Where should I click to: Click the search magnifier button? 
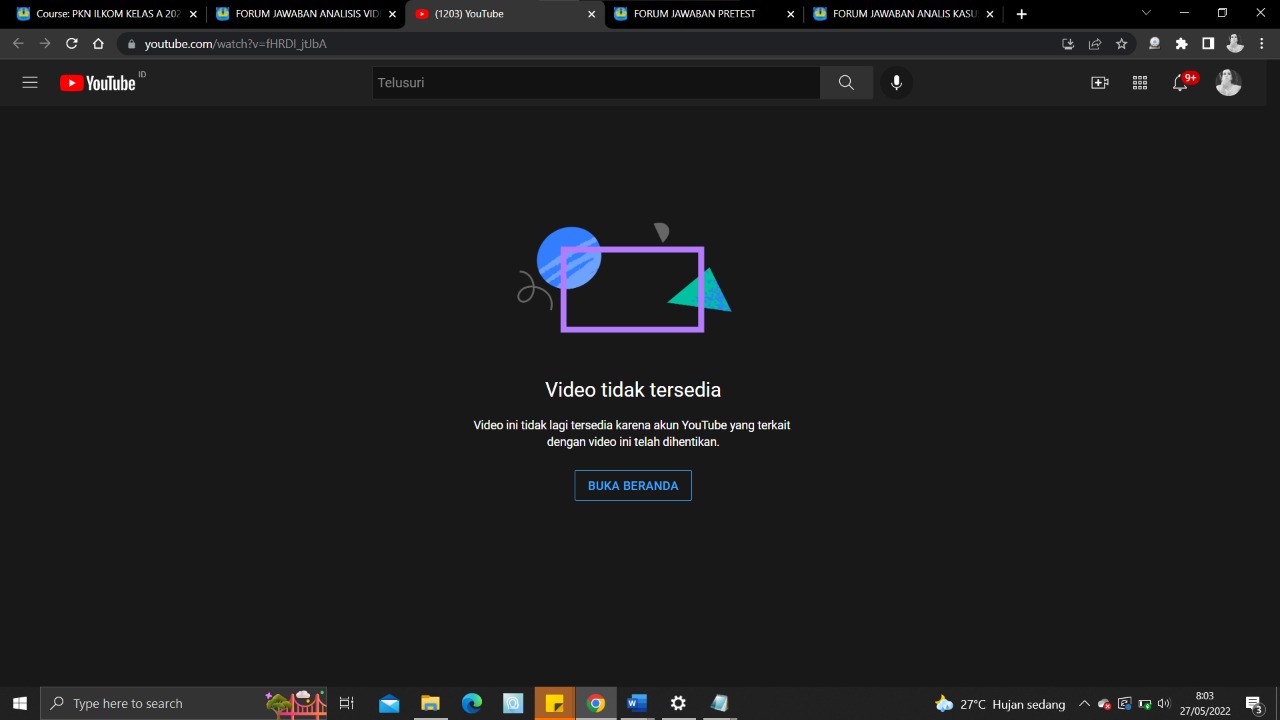pyautogui.click(x=846, y=83)
